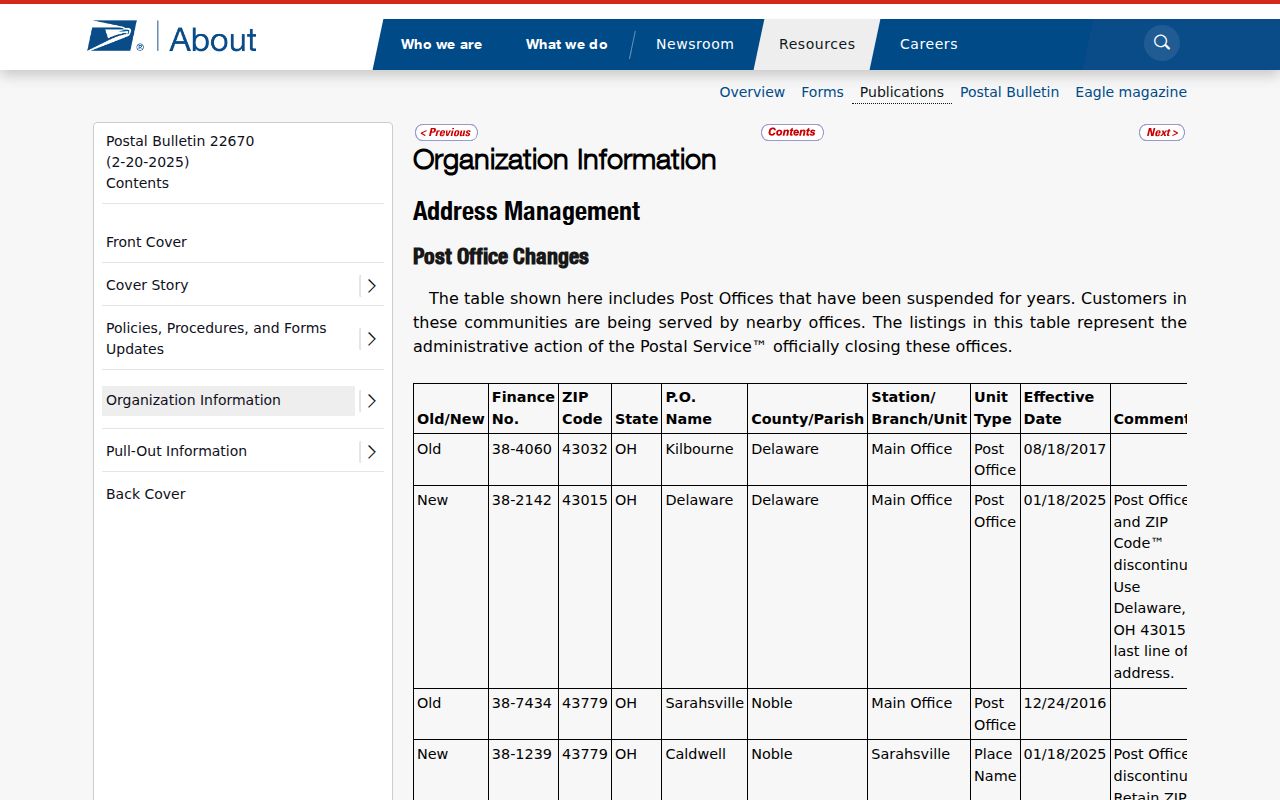Click the Caldwell P.O. name cell
This screenshot has height=800, width=1280.
704,770
